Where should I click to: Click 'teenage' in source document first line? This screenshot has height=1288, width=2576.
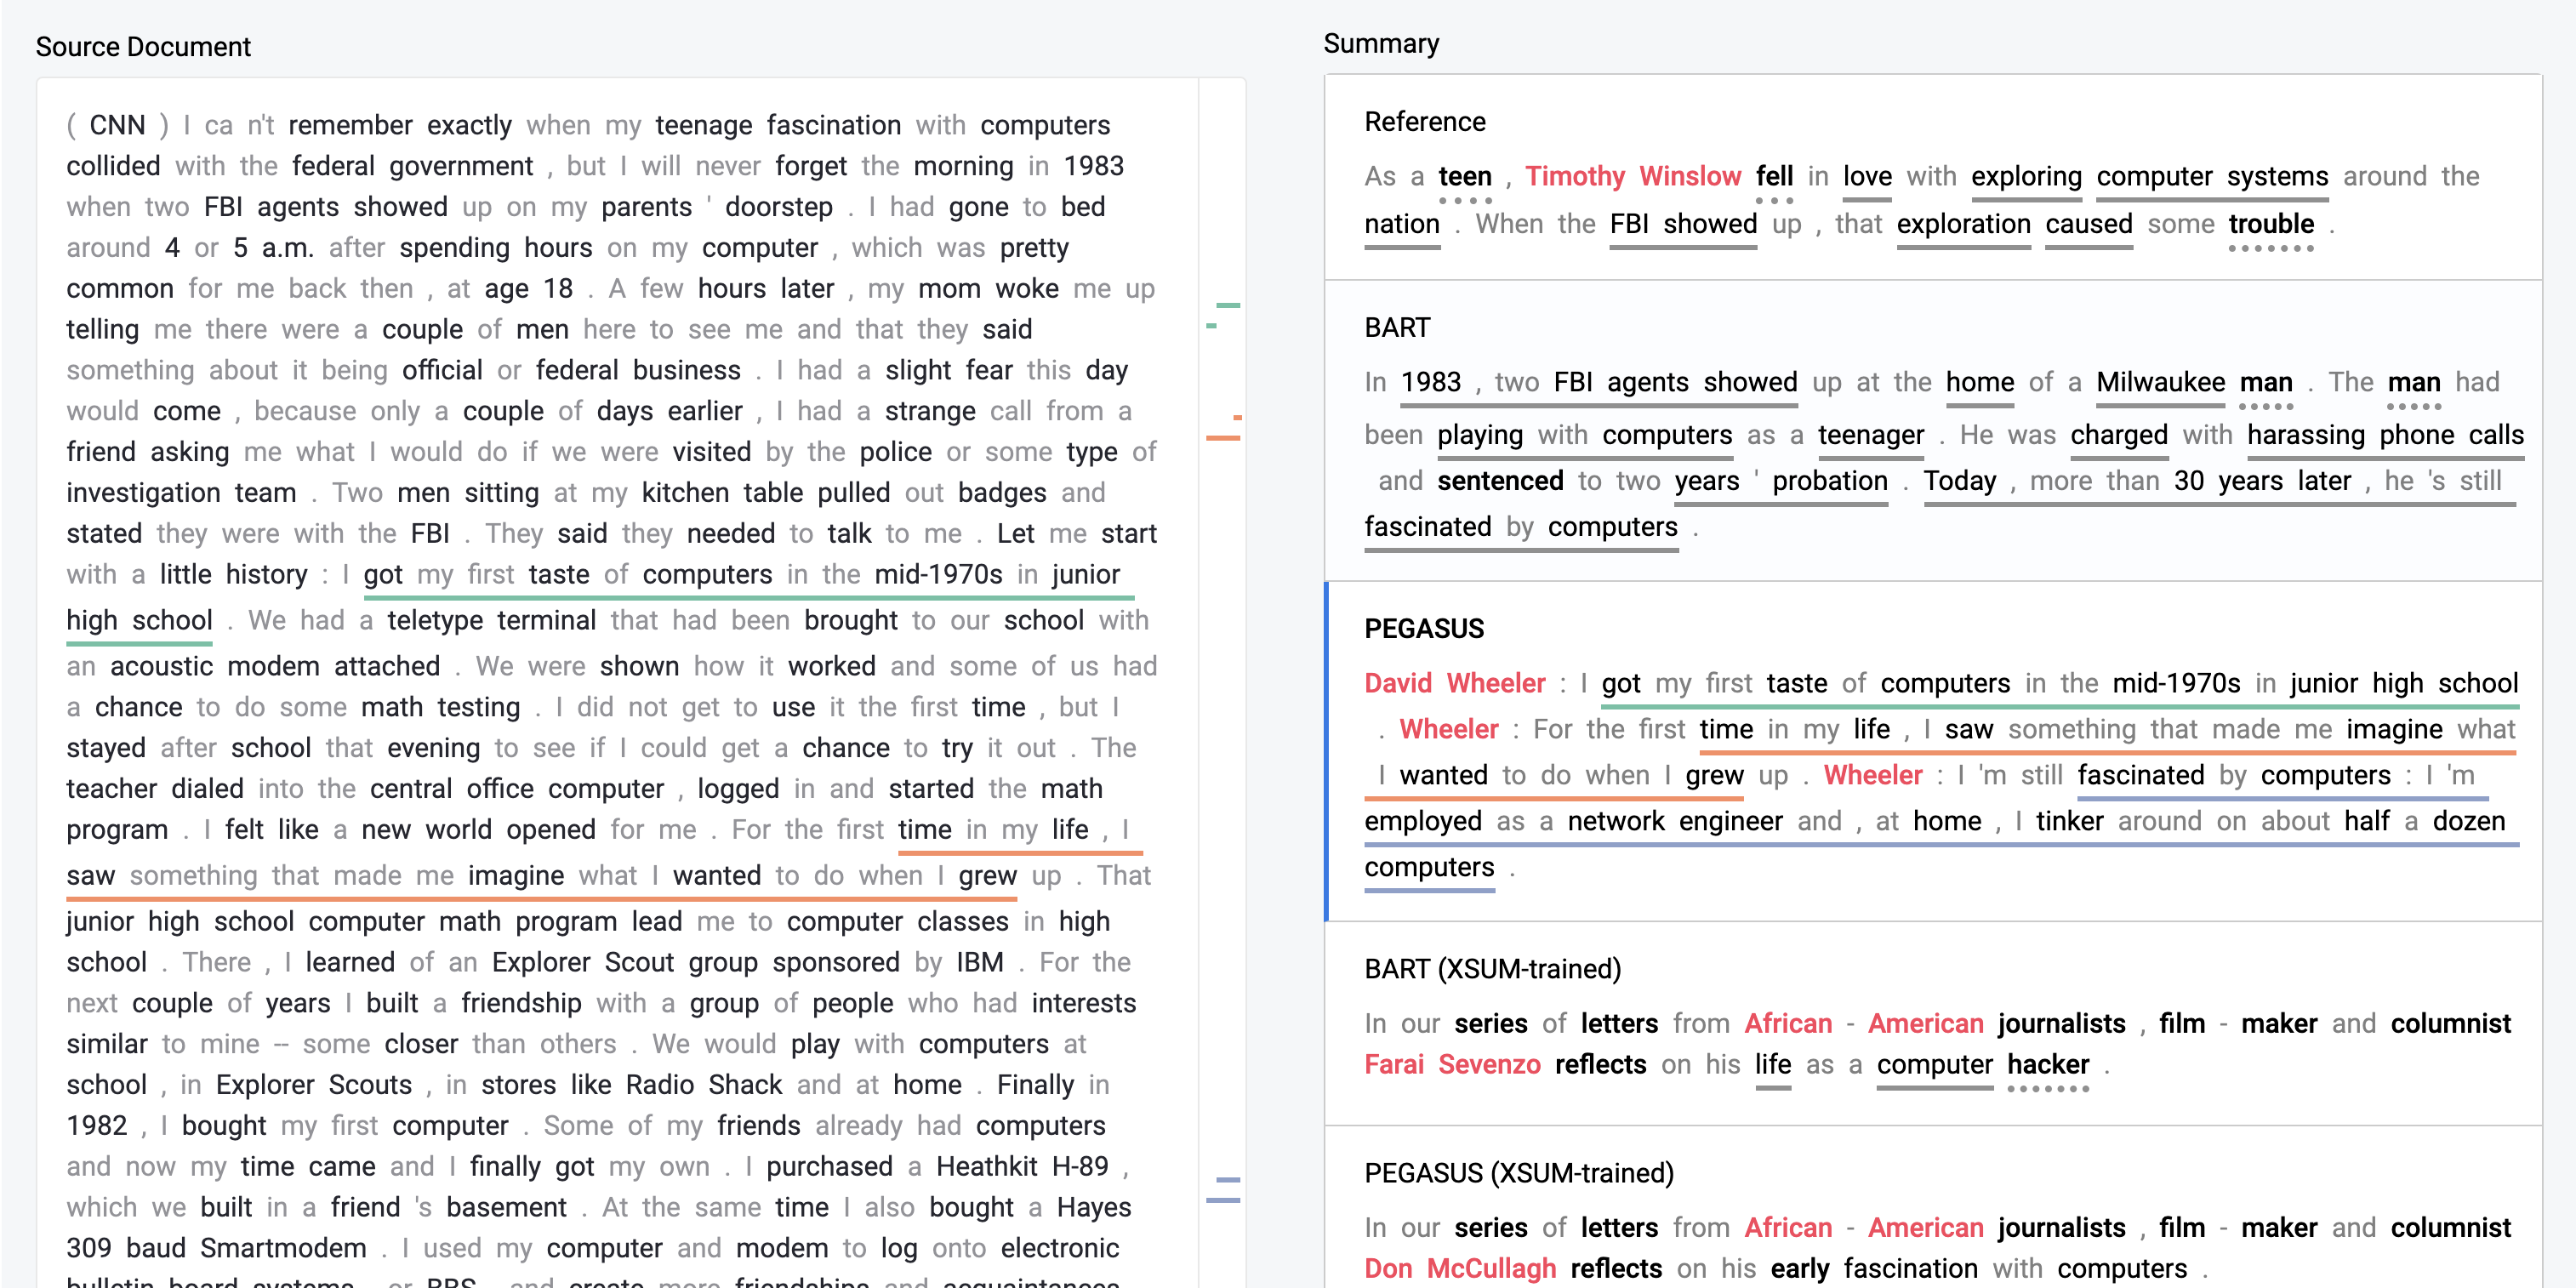coord(703,125)
